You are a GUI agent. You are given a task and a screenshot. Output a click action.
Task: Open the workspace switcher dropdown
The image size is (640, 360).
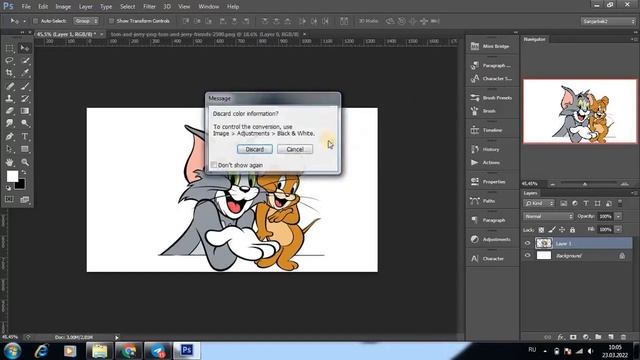[608, 21]
